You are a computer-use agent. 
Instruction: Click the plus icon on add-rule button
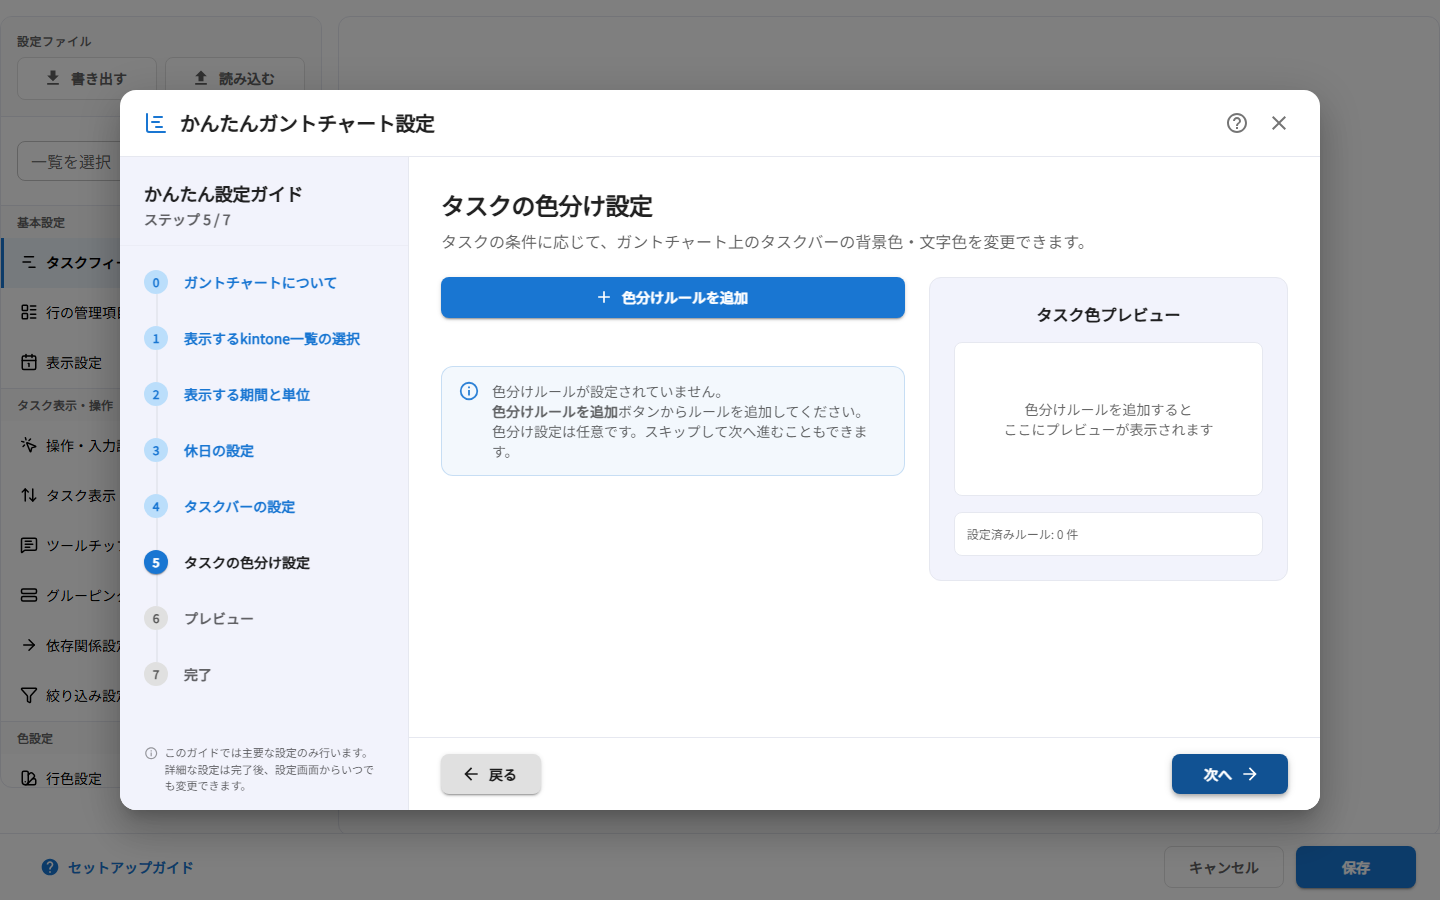click(x=604, y=298)
